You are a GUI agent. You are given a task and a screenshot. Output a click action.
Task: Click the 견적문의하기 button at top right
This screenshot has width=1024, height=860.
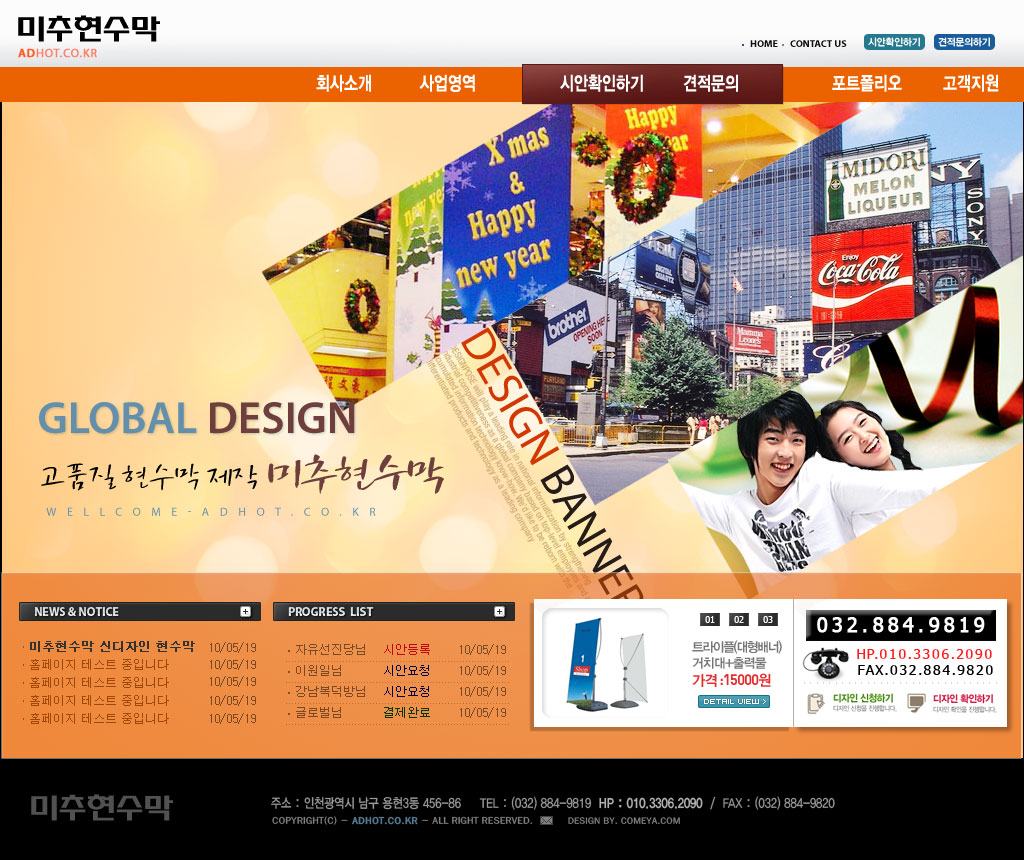tap(964, 42)
